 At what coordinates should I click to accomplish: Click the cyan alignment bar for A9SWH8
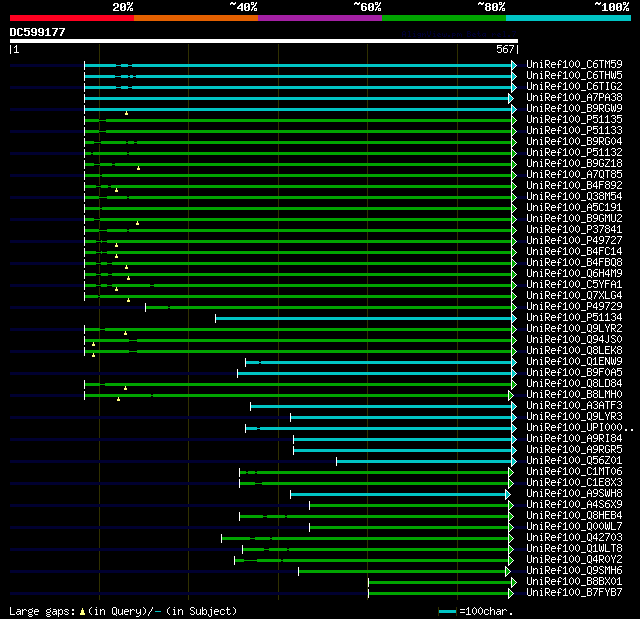point(398,495)
